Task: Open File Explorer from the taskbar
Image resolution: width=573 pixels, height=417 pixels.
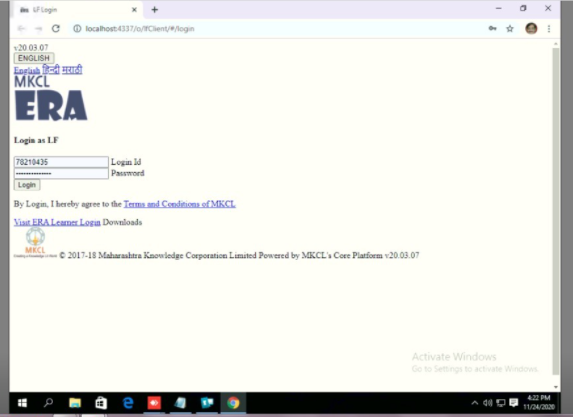Action: click(x=75, y=403)
